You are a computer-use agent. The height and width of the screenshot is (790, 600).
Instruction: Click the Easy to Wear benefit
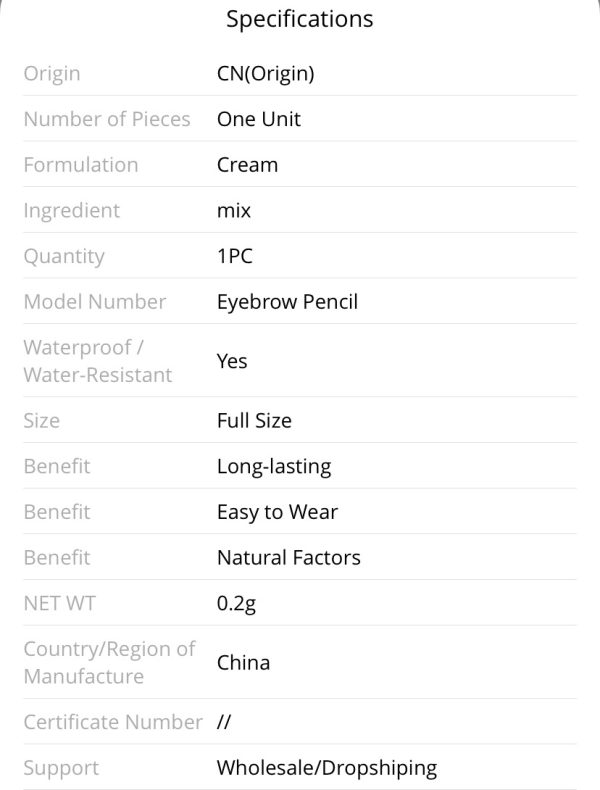coord(277,512)
